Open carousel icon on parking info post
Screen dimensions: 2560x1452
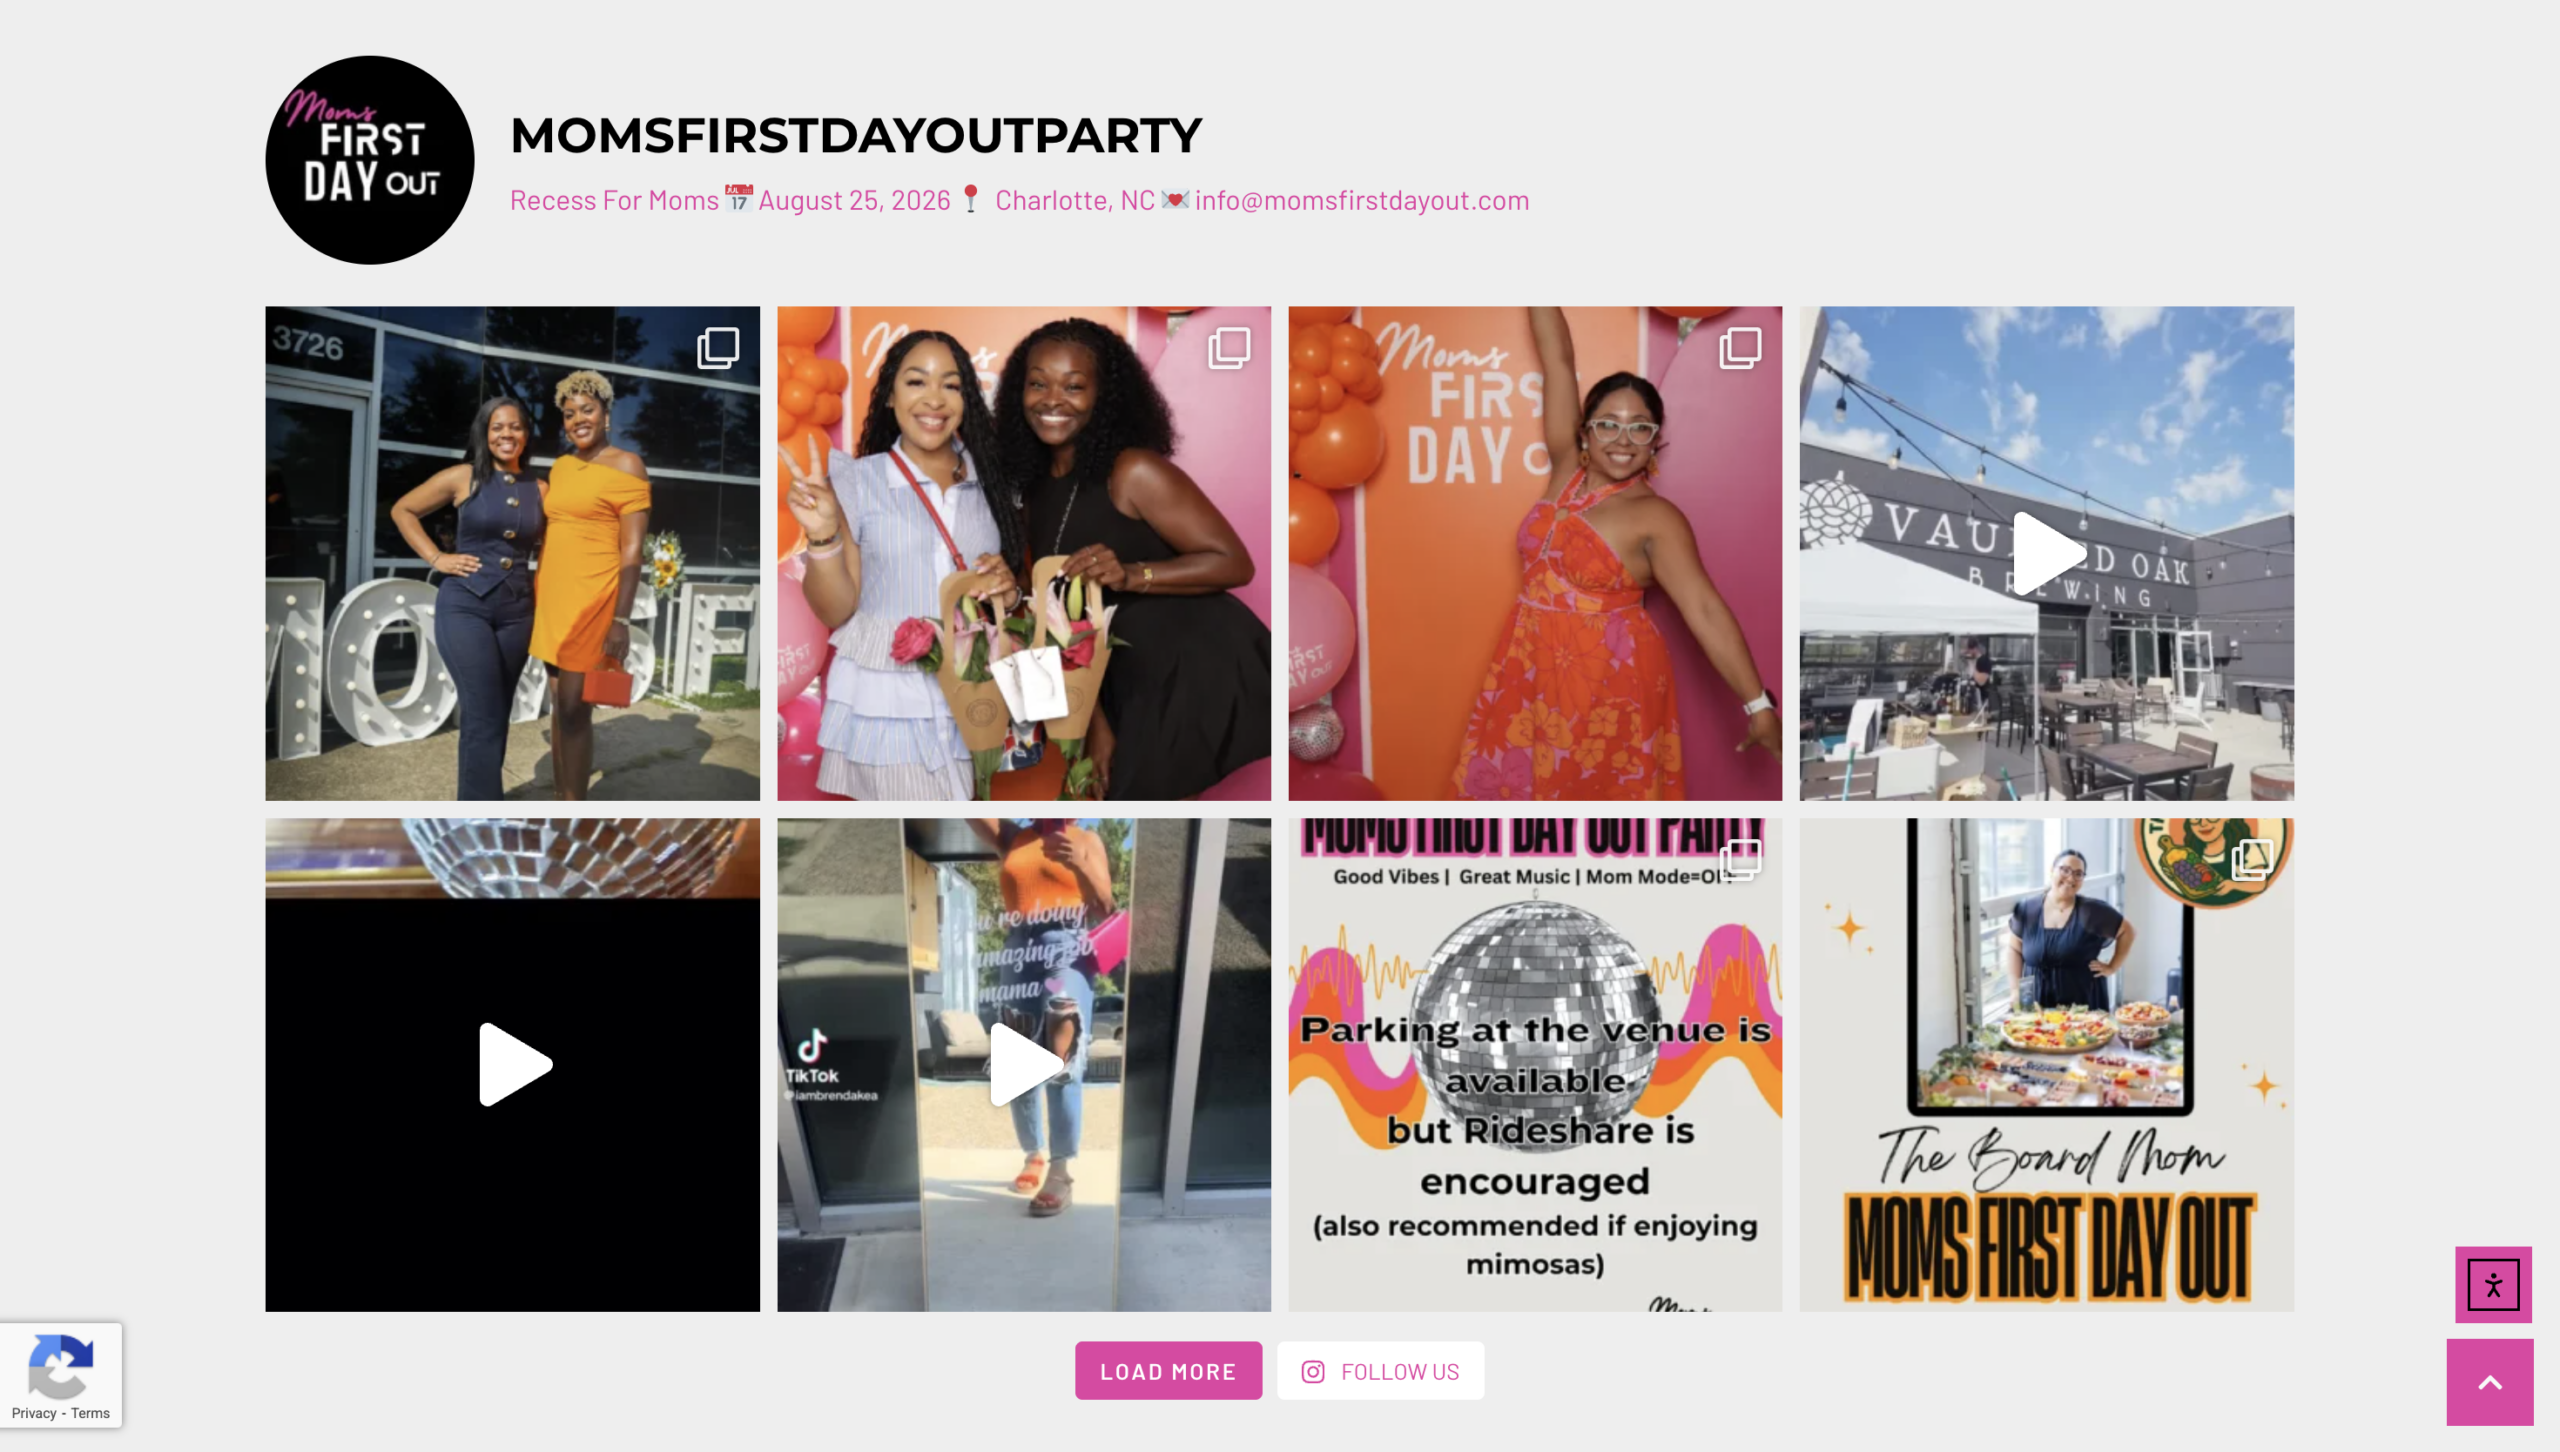(1740, 859)
